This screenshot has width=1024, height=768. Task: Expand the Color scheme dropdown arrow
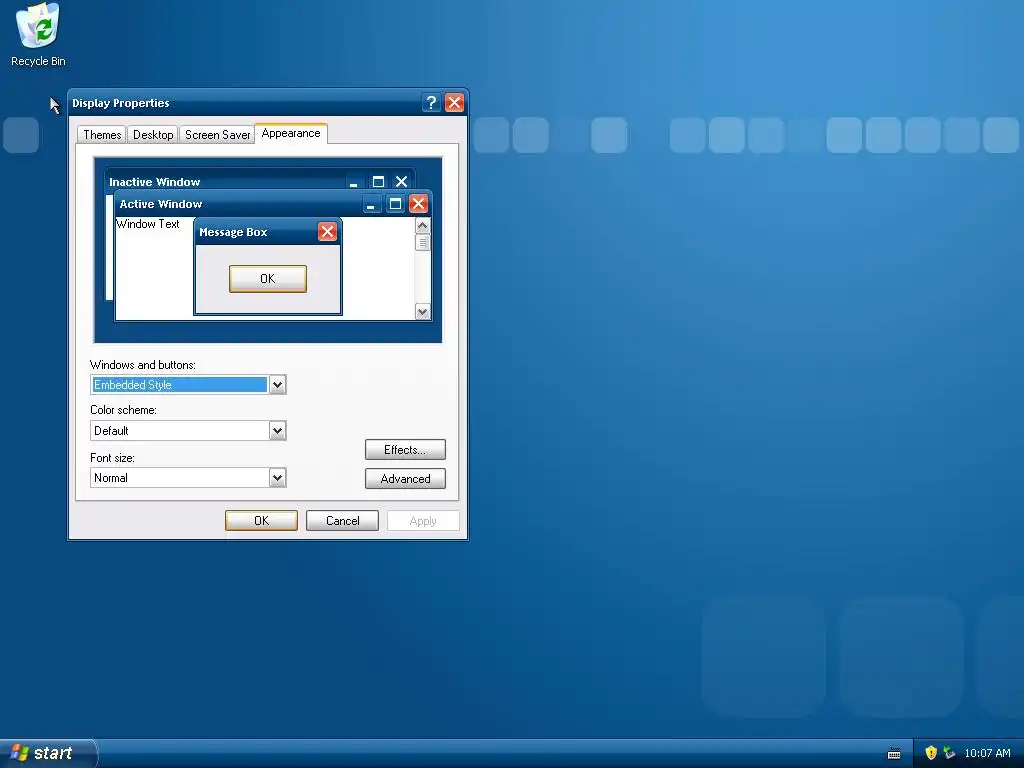point(278,430)
